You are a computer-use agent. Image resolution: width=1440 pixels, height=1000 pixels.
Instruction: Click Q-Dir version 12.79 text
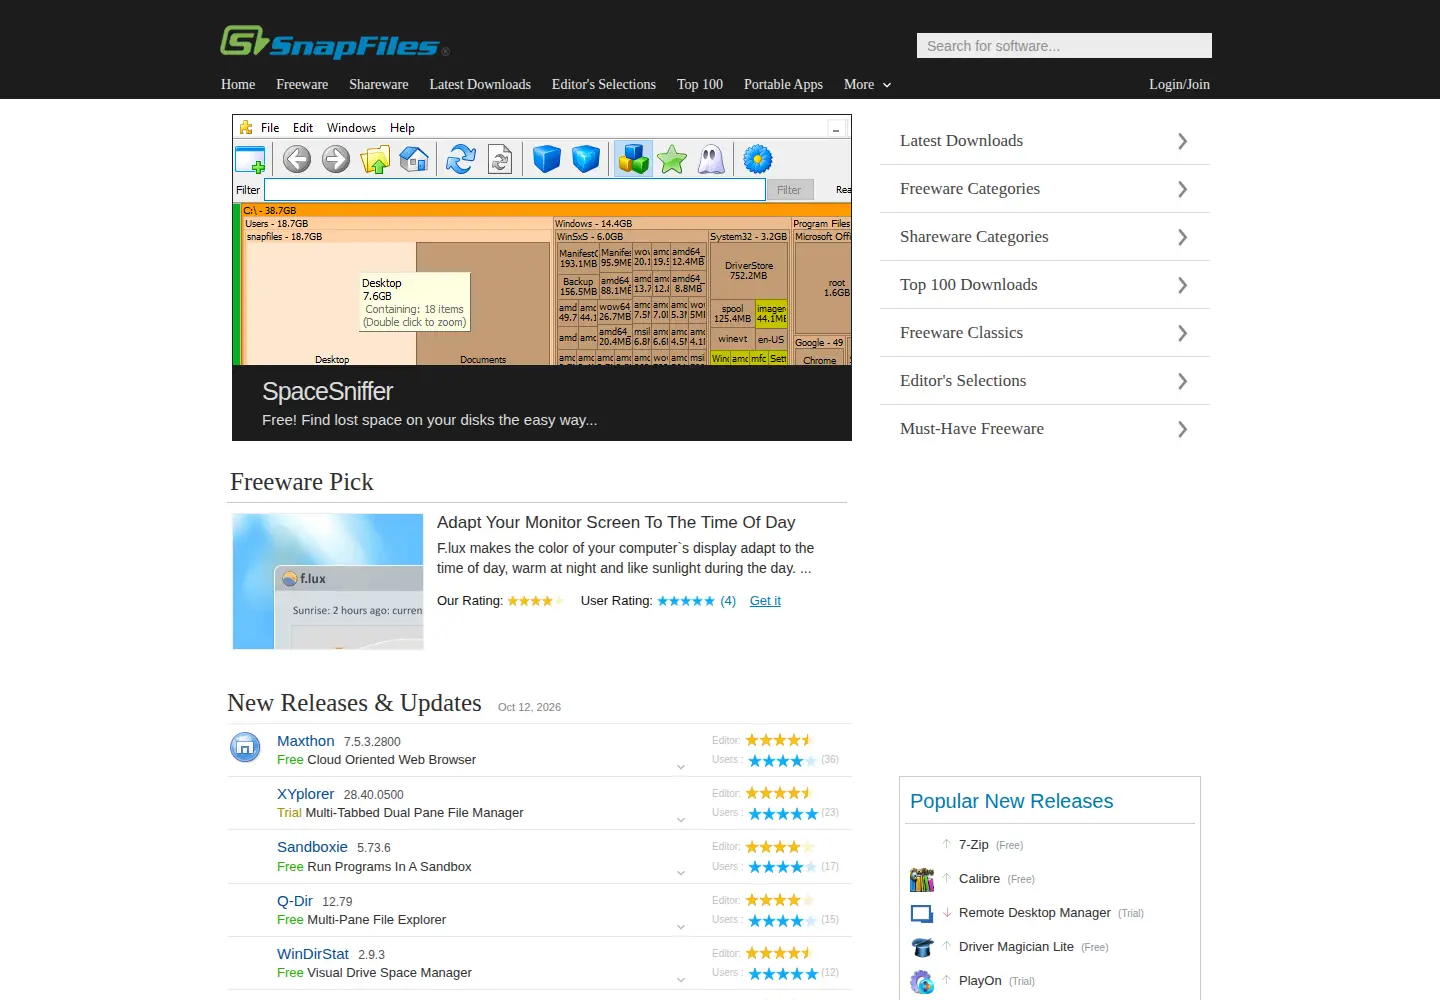coord(337,902)
